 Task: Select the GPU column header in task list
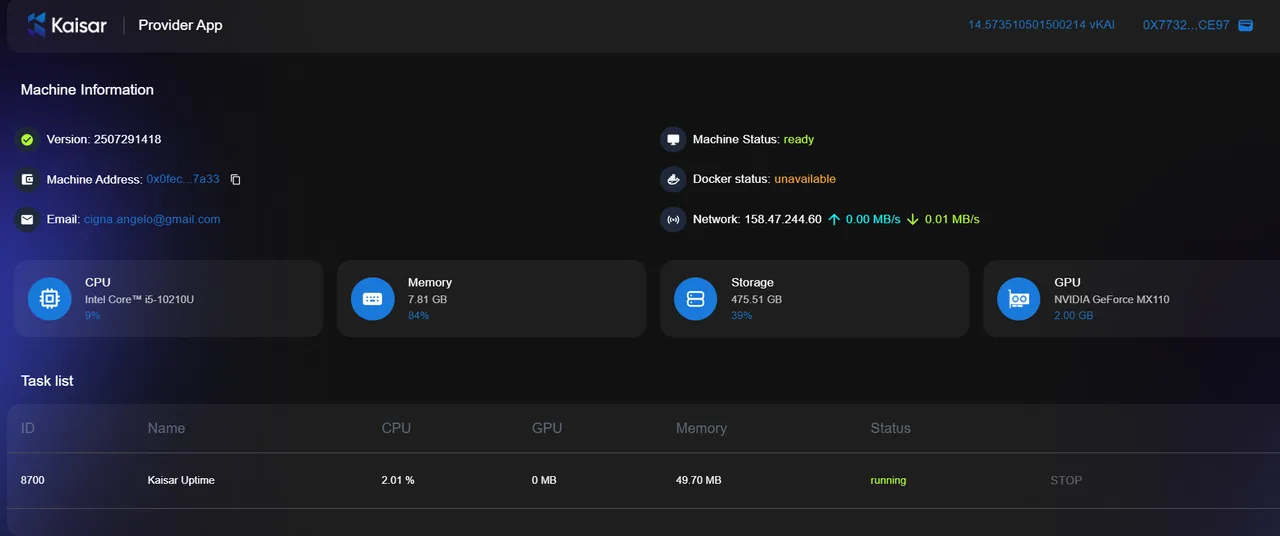(547, 428)
